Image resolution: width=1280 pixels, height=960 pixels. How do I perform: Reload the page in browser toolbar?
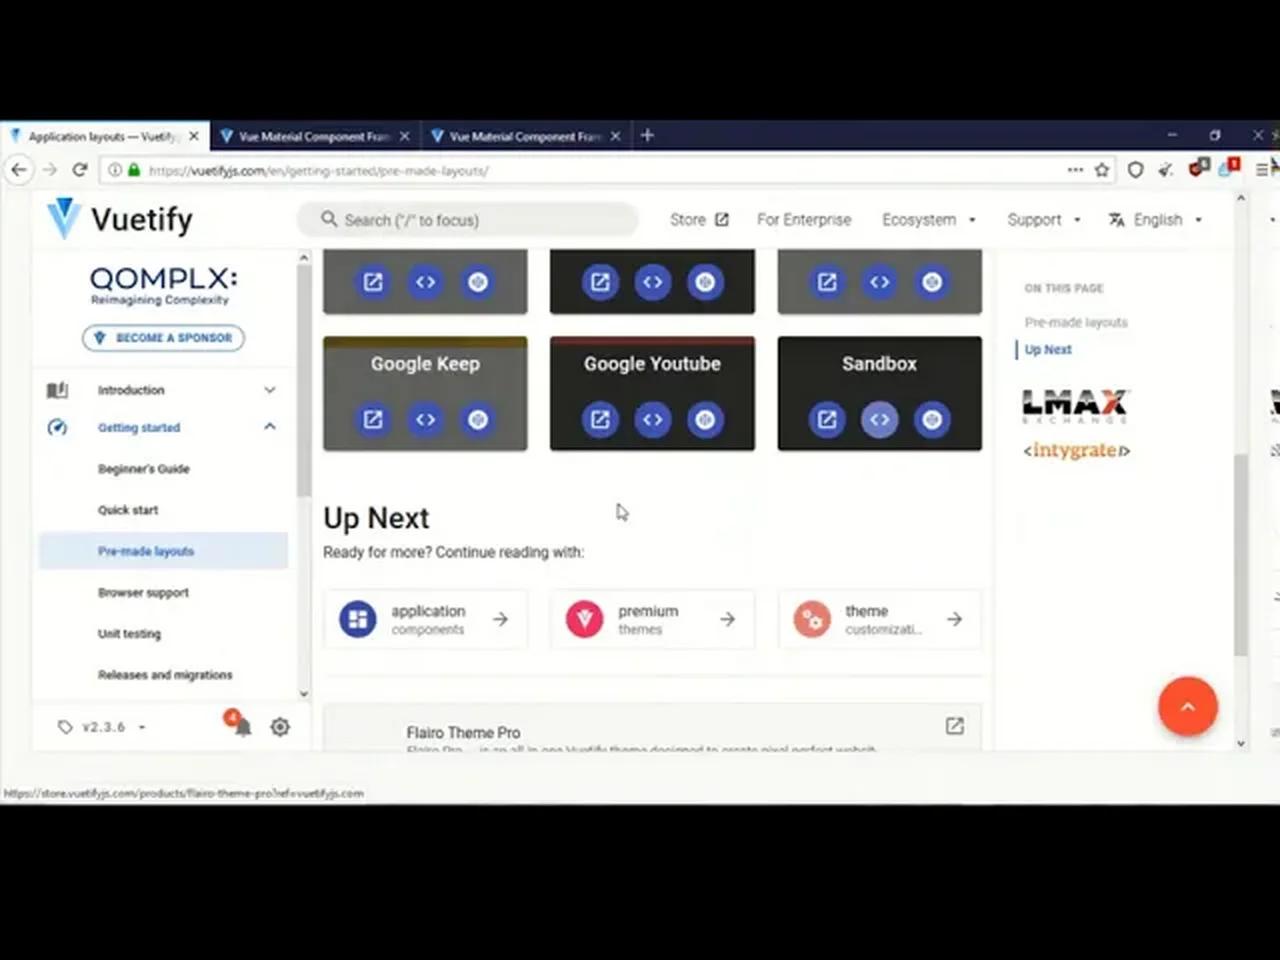[80, 170]
